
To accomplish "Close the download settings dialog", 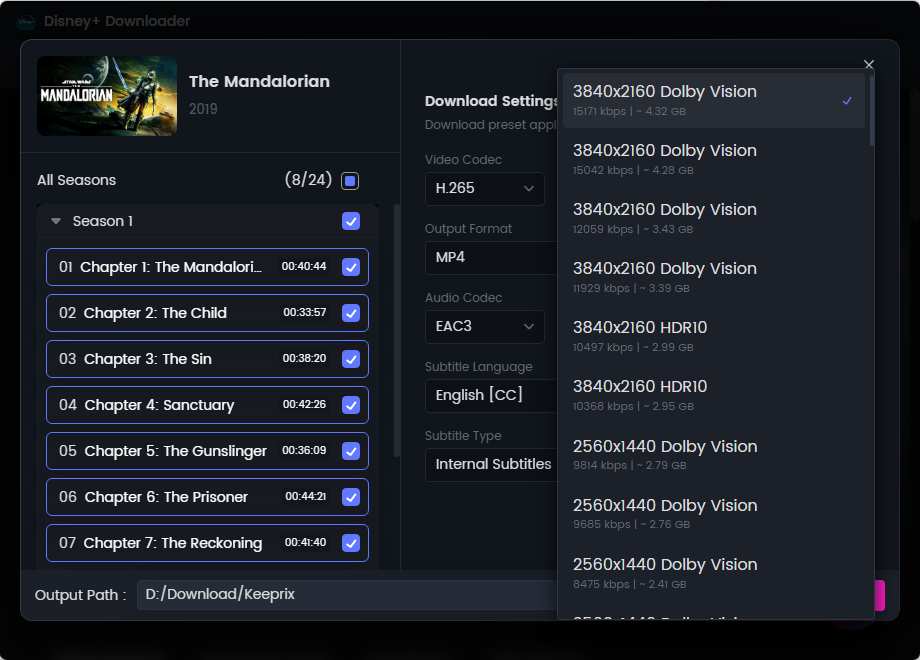I will 869,65.
